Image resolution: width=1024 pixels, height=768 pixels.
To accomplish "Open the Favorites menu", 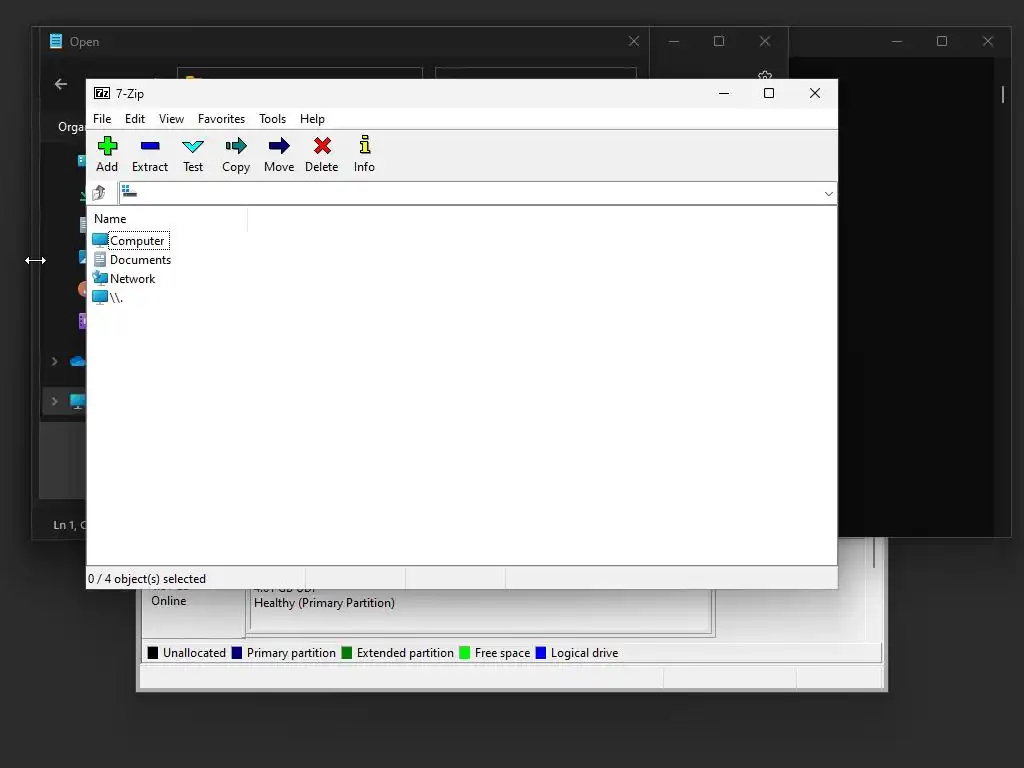I will click(221, 119).
